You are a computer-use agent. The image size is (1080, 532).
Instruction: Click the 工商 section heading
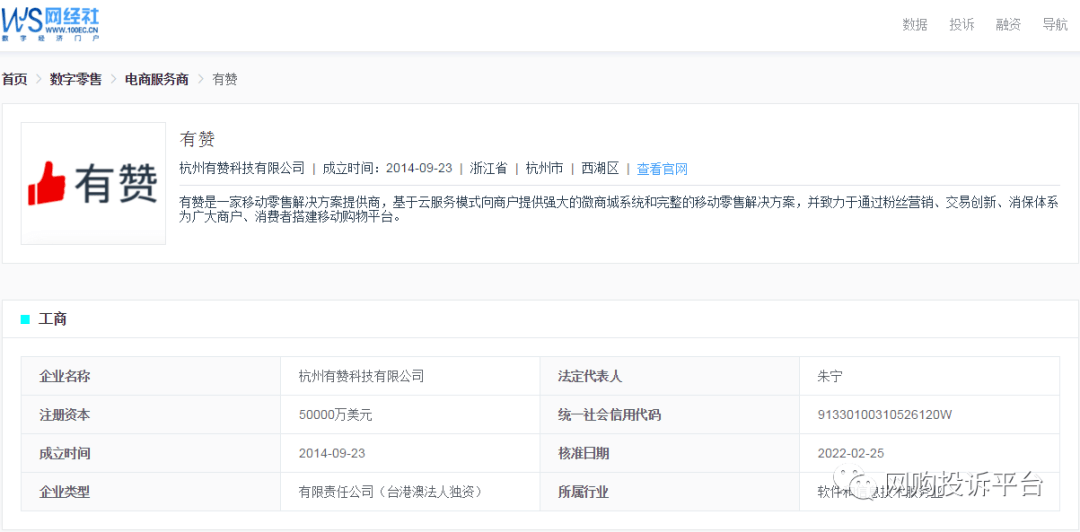(x=53, y=319)
